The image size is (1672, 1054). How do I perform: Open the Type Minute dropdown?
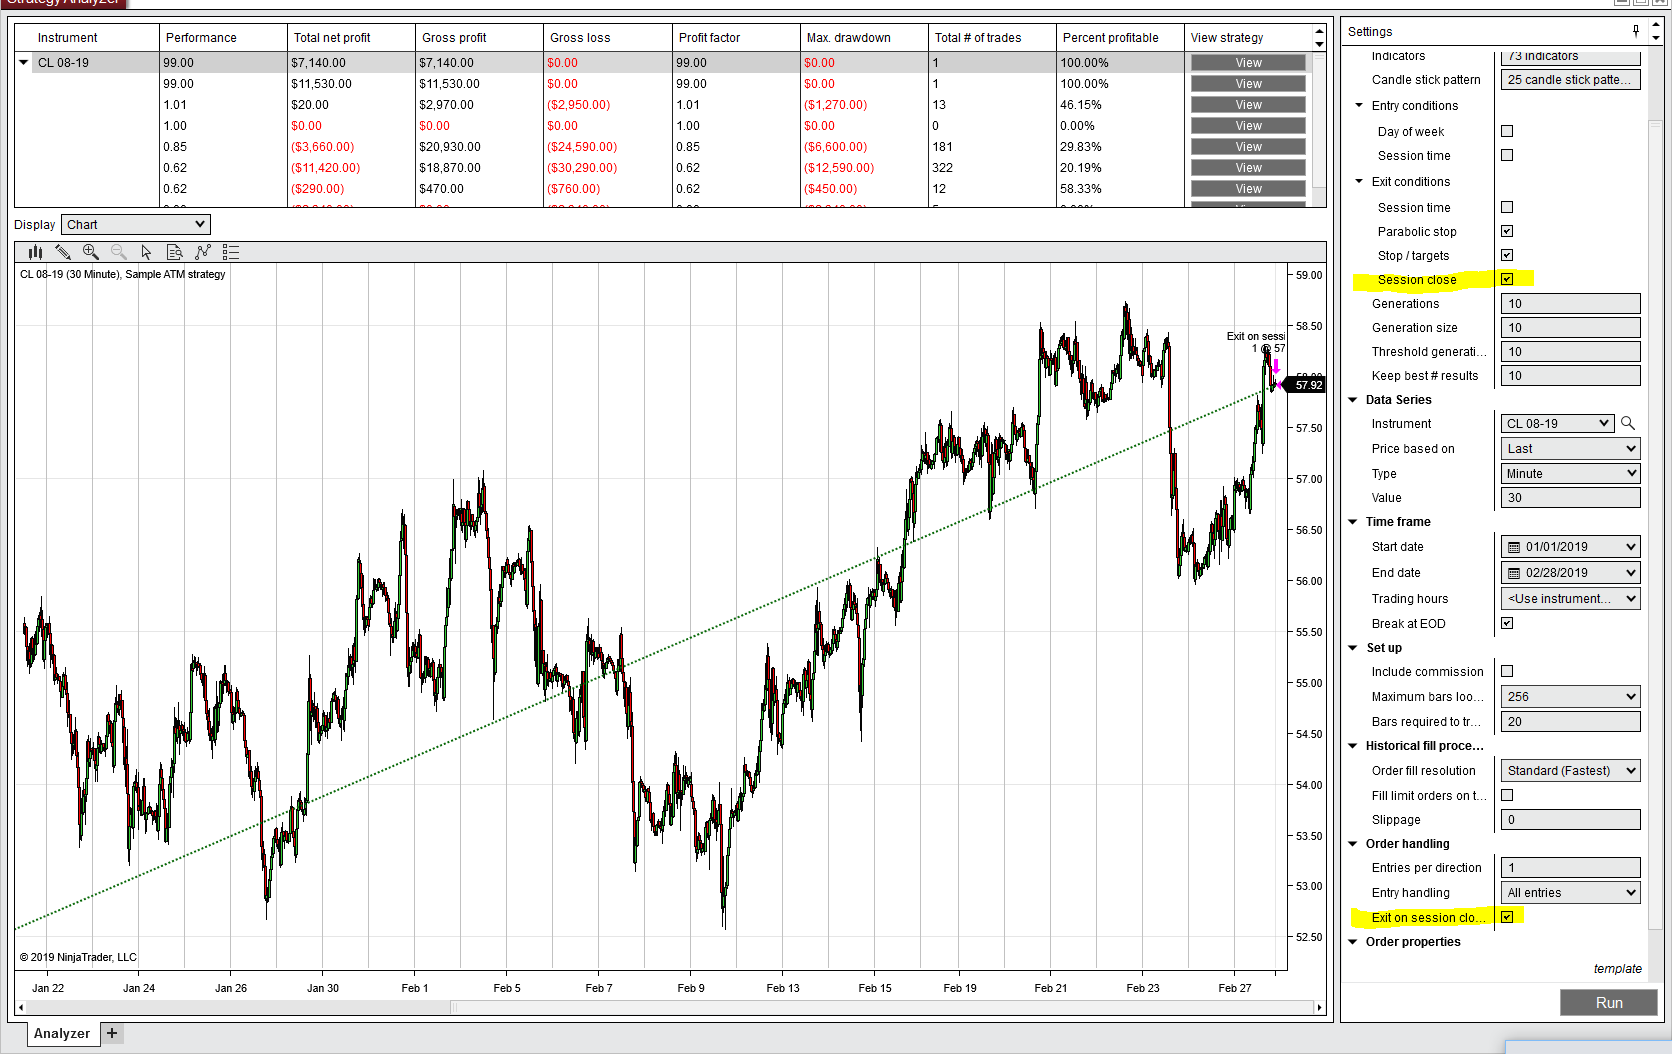[x=1571, y=474]
